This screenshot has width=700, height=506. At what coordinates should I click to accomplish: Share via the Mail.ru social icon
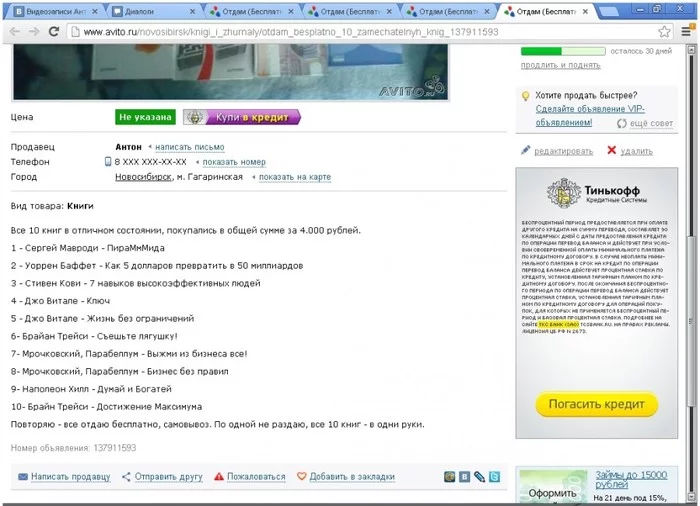pos(450,477)
